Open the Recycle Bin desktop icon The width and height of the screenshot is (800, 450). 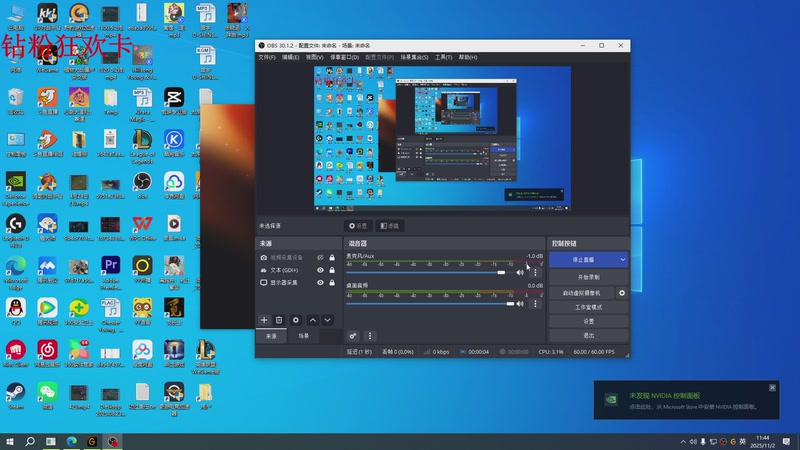(x=16, y=101)
